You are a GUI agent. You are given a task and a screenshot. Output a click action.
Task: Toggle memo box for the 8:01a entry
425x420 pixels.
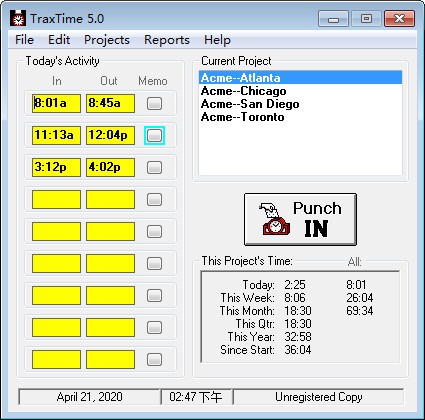click(154, 103)
